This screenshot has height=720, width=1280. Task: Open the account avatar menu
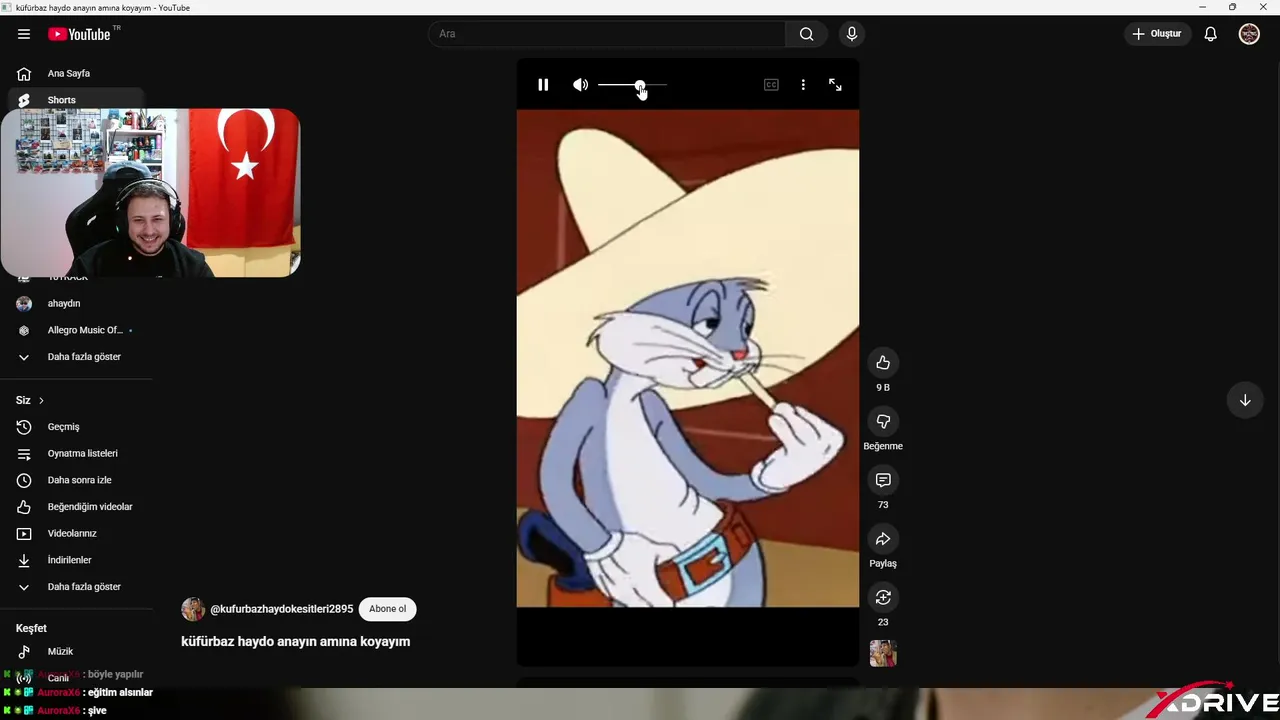coord(1249,34)
